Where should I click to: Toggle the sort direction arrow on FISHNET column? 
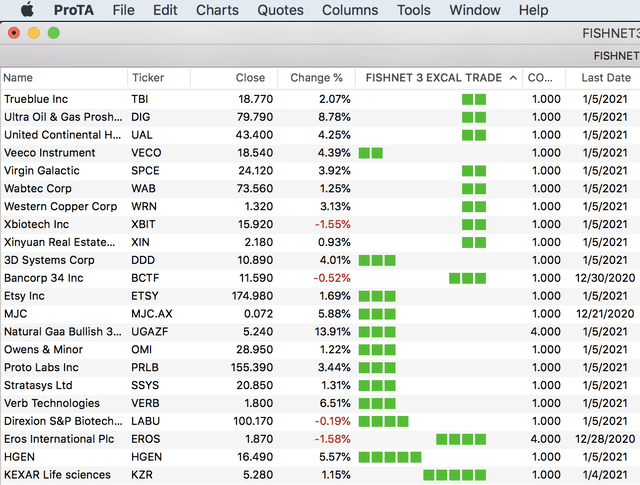click(x=513, y=78)
